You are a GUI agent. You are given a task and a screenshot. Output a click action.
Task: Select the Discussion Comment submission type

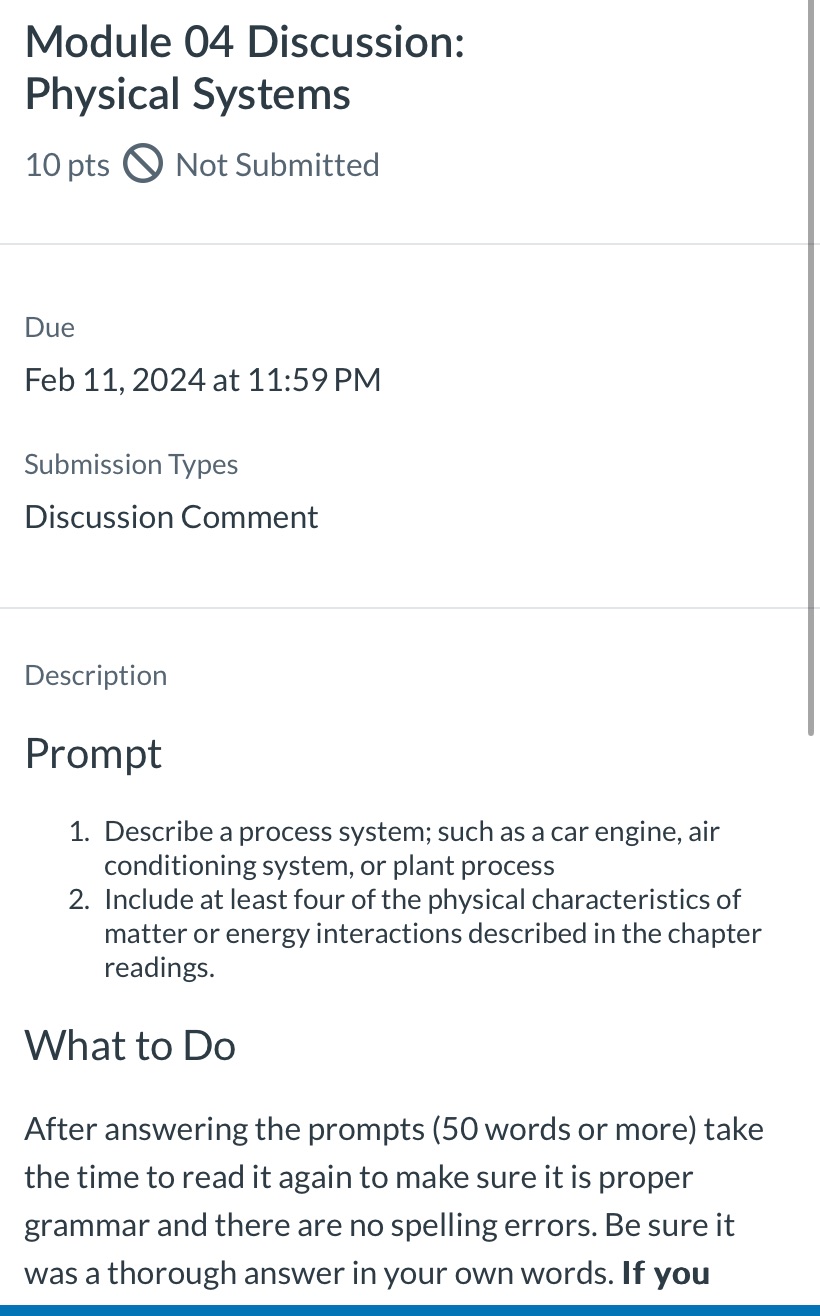(x=171, y=516)
